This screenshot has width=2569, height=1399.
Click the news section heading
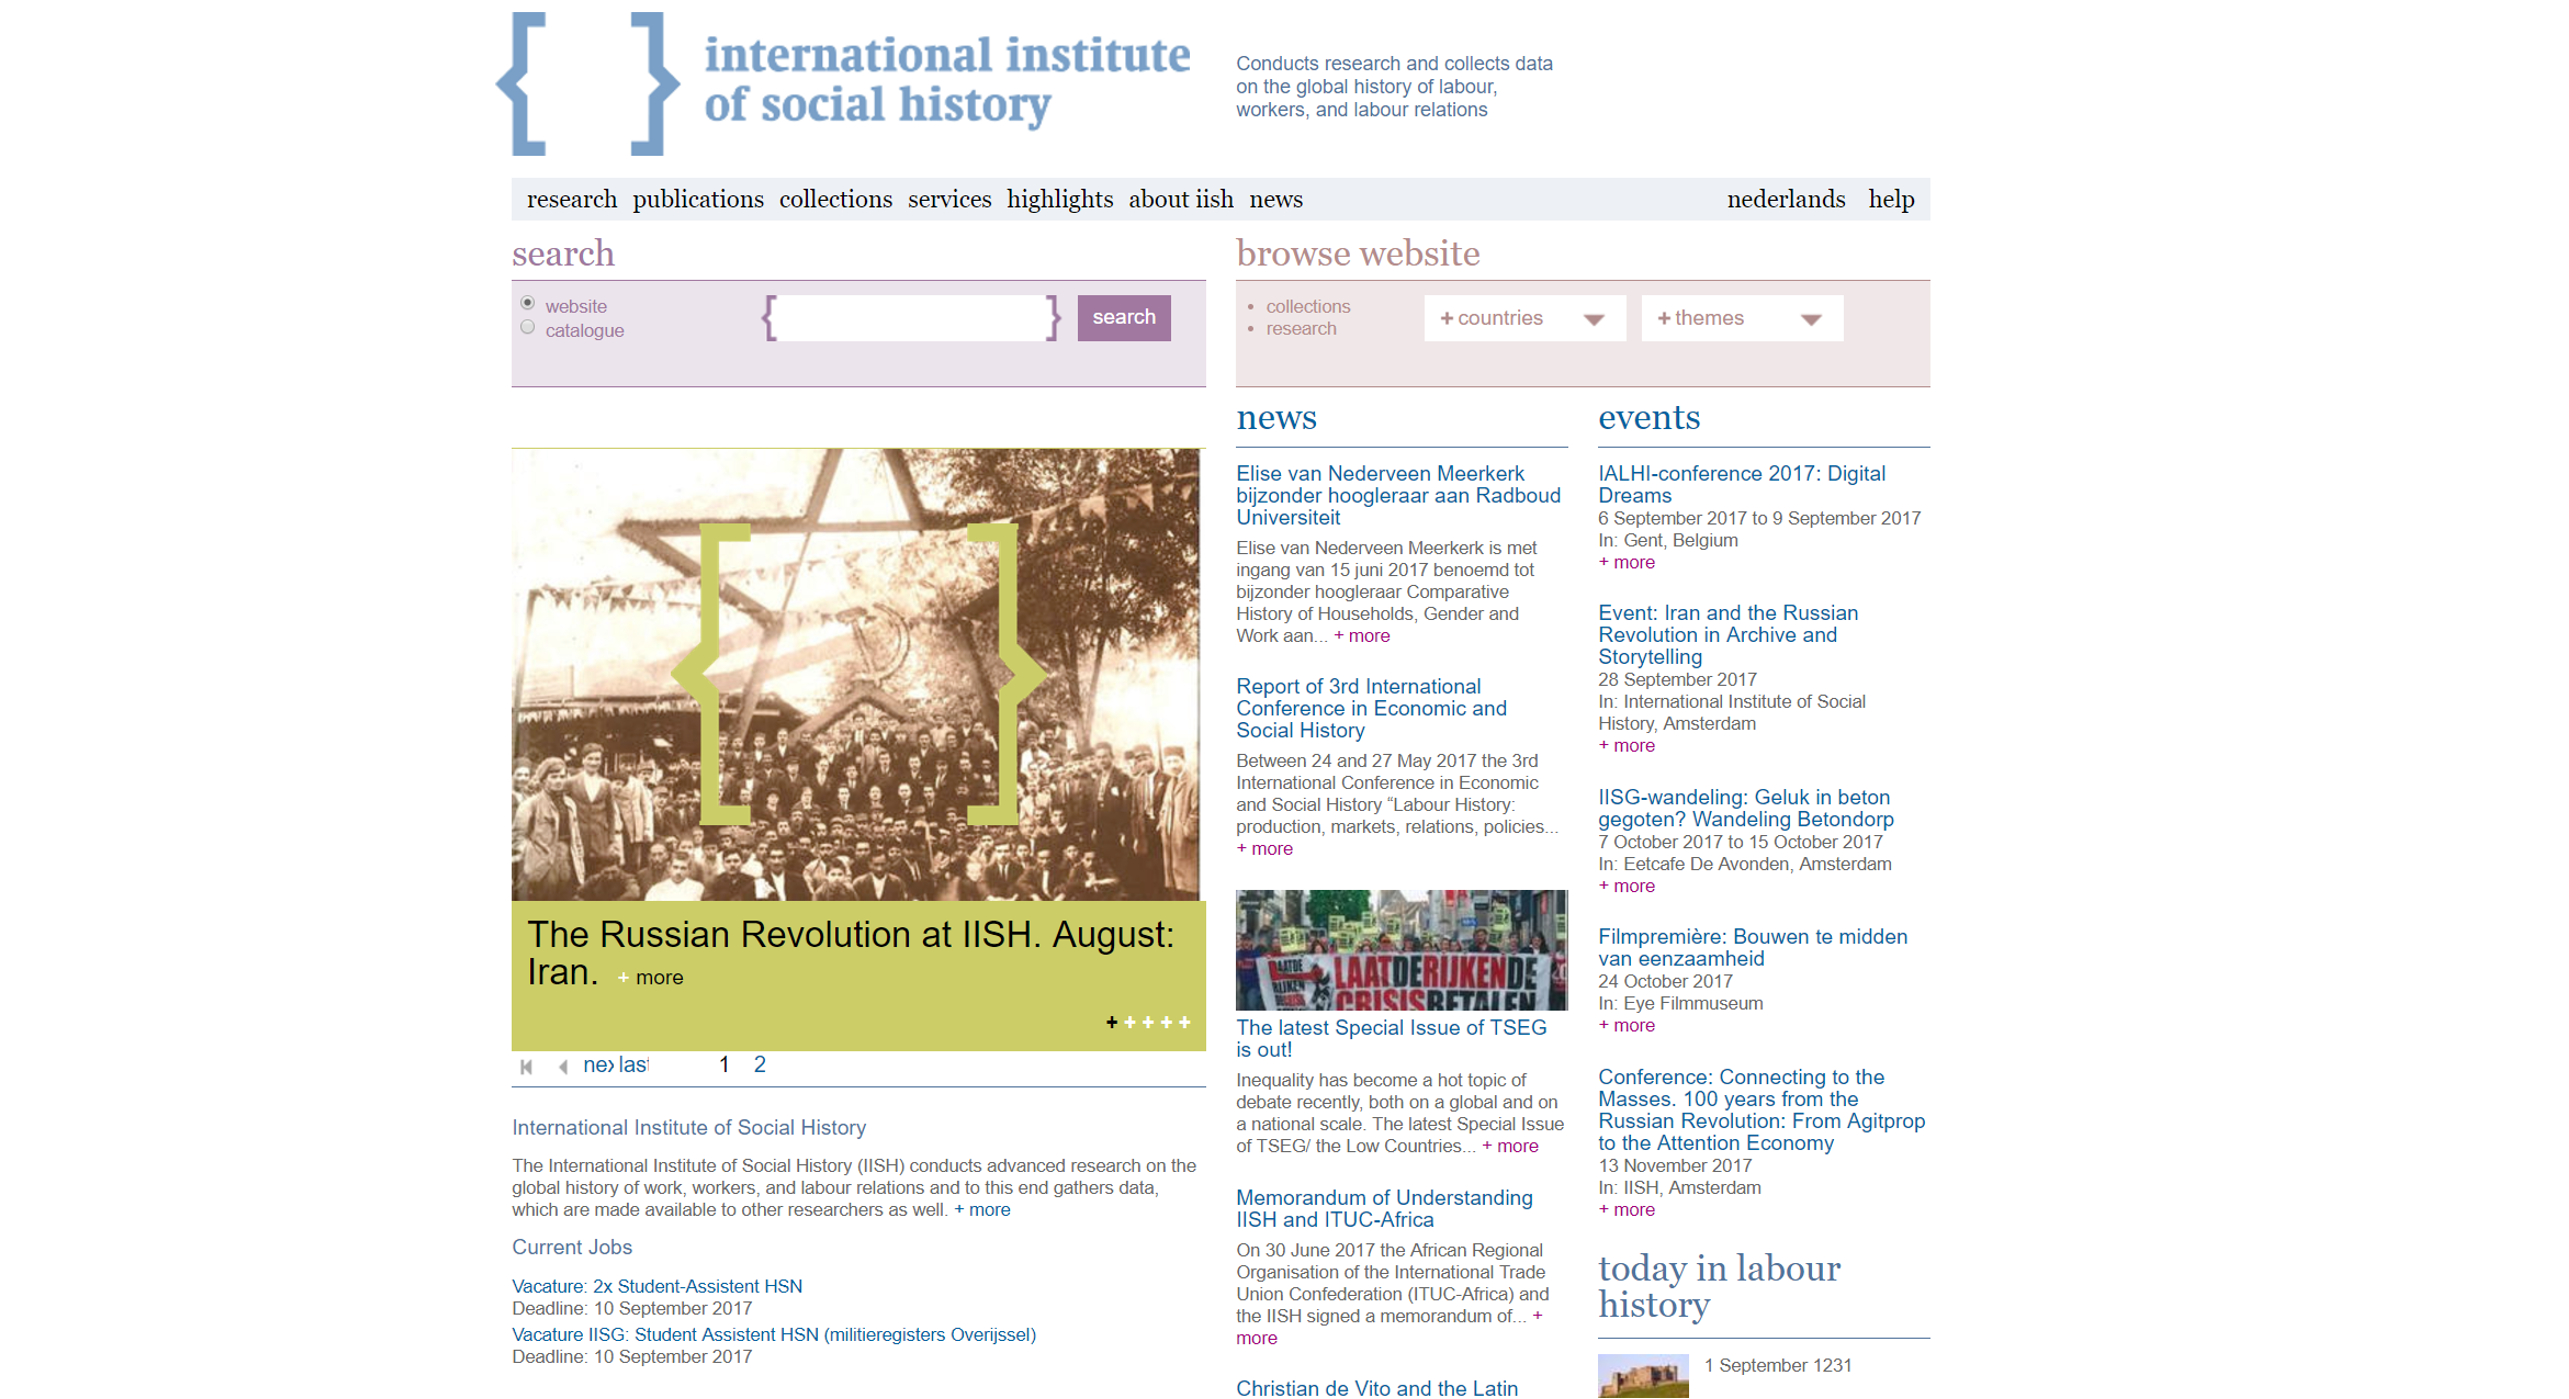[x=1276, y=417]
